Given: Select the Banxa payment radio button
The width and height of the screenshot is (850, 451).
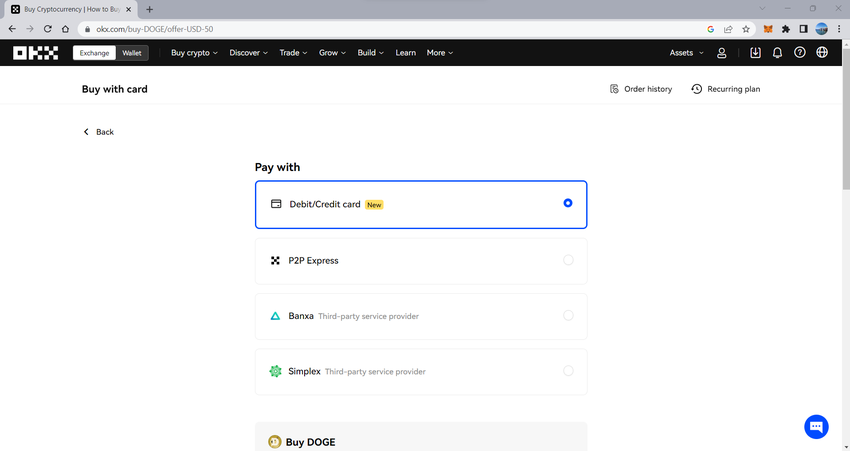Looking at the screenshot, I should tap(568, 316).
